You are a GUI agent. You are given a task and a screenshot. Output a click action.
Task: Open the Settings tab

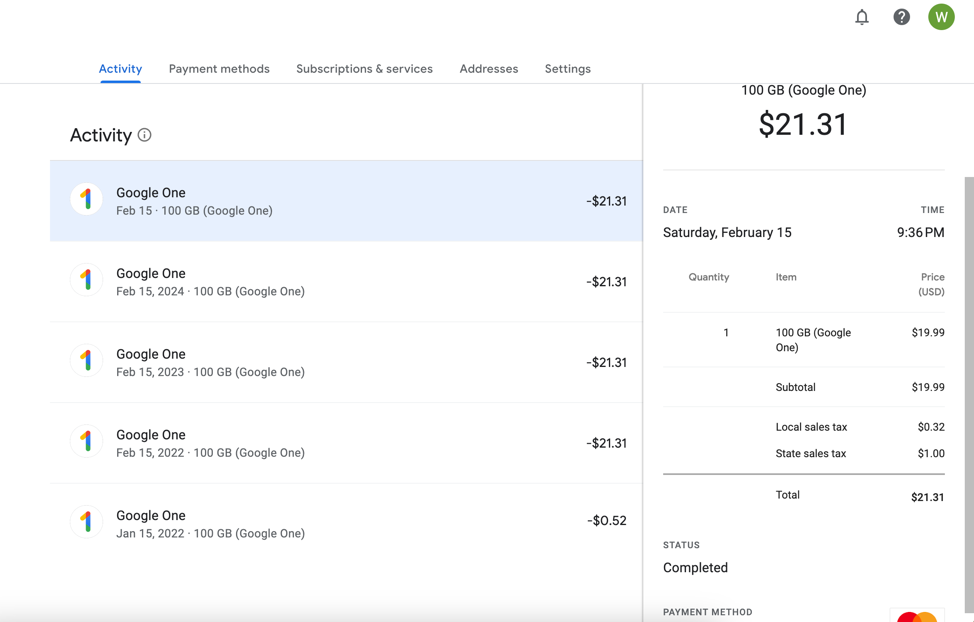point(567,69)
